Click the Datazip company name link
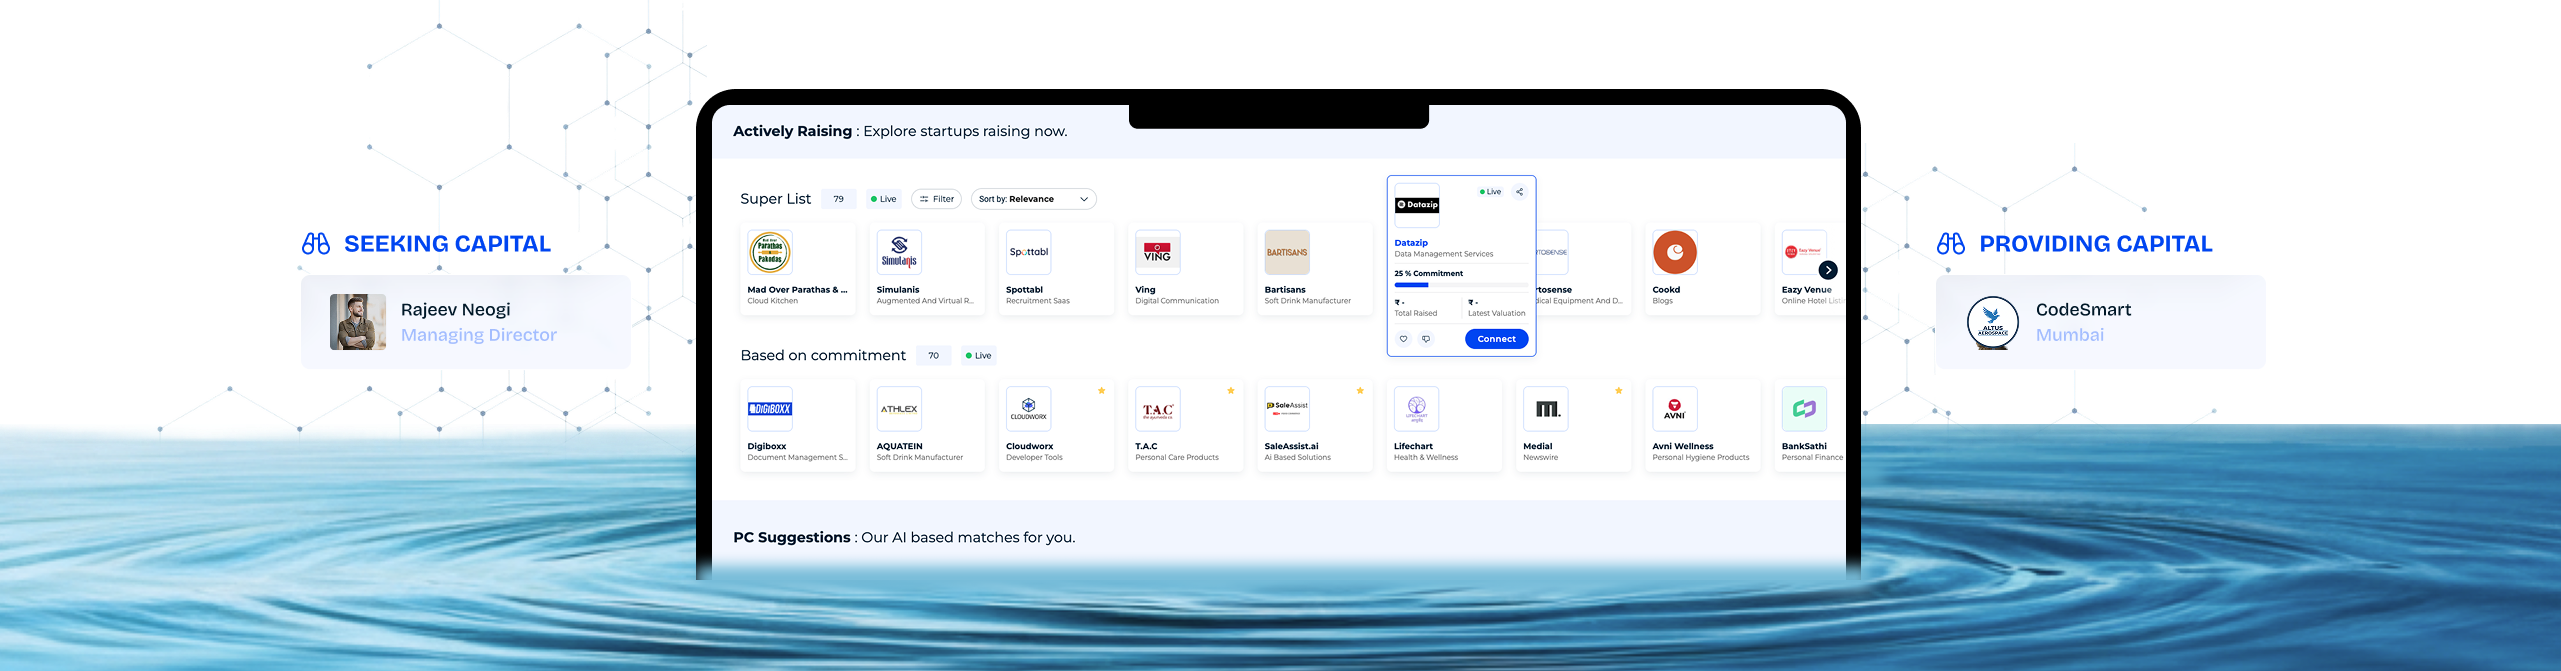Screen dimensions: 2561x671 pos(1411,243)
